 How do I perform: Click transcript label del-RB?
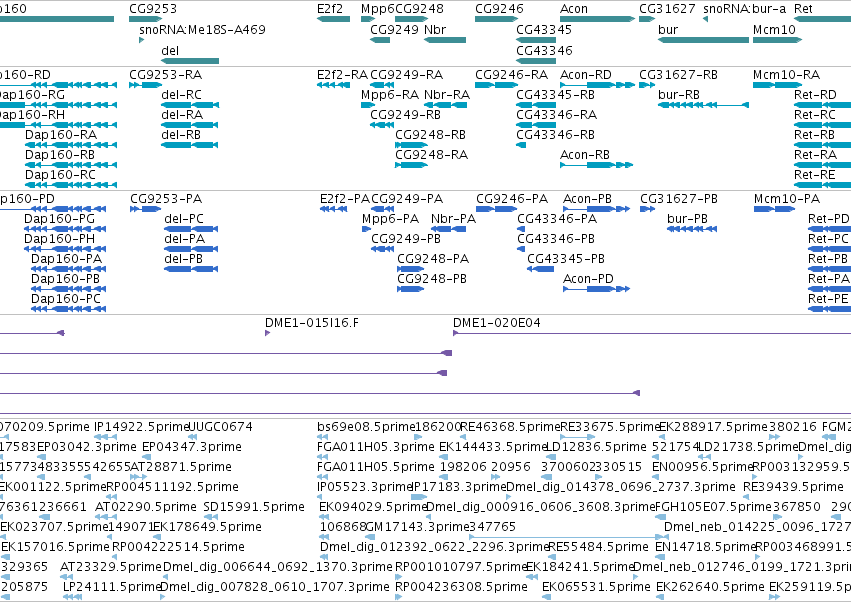tap(181, 135)
